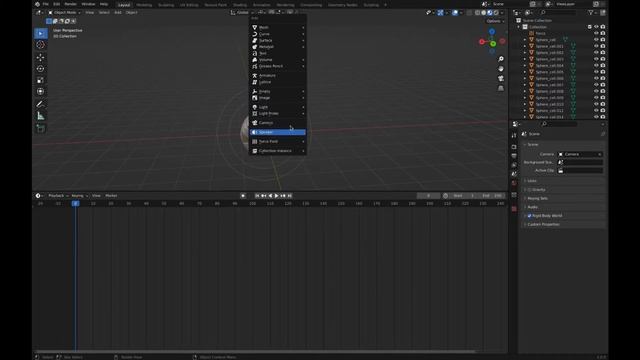Select the Rotate tool
Viewport: 640px width, 360px height.
pos(40,69)
